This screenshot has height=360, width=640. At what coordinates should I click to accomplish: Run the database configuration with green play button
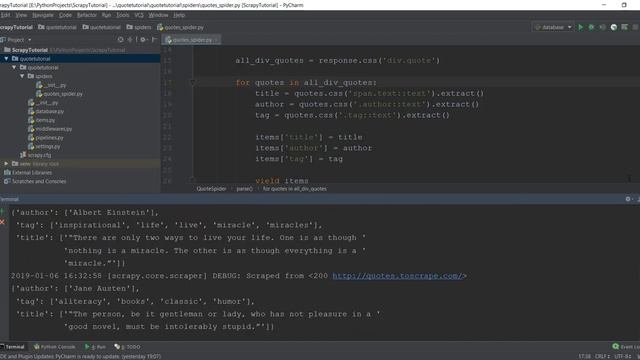click(580, 27)
